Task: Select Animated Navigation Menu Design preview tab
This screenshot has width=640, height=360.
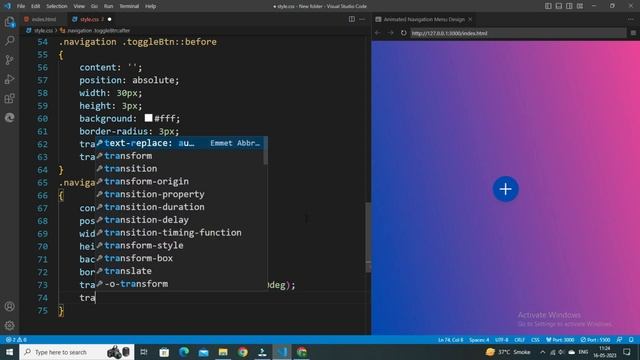Action: pos(424,19)
